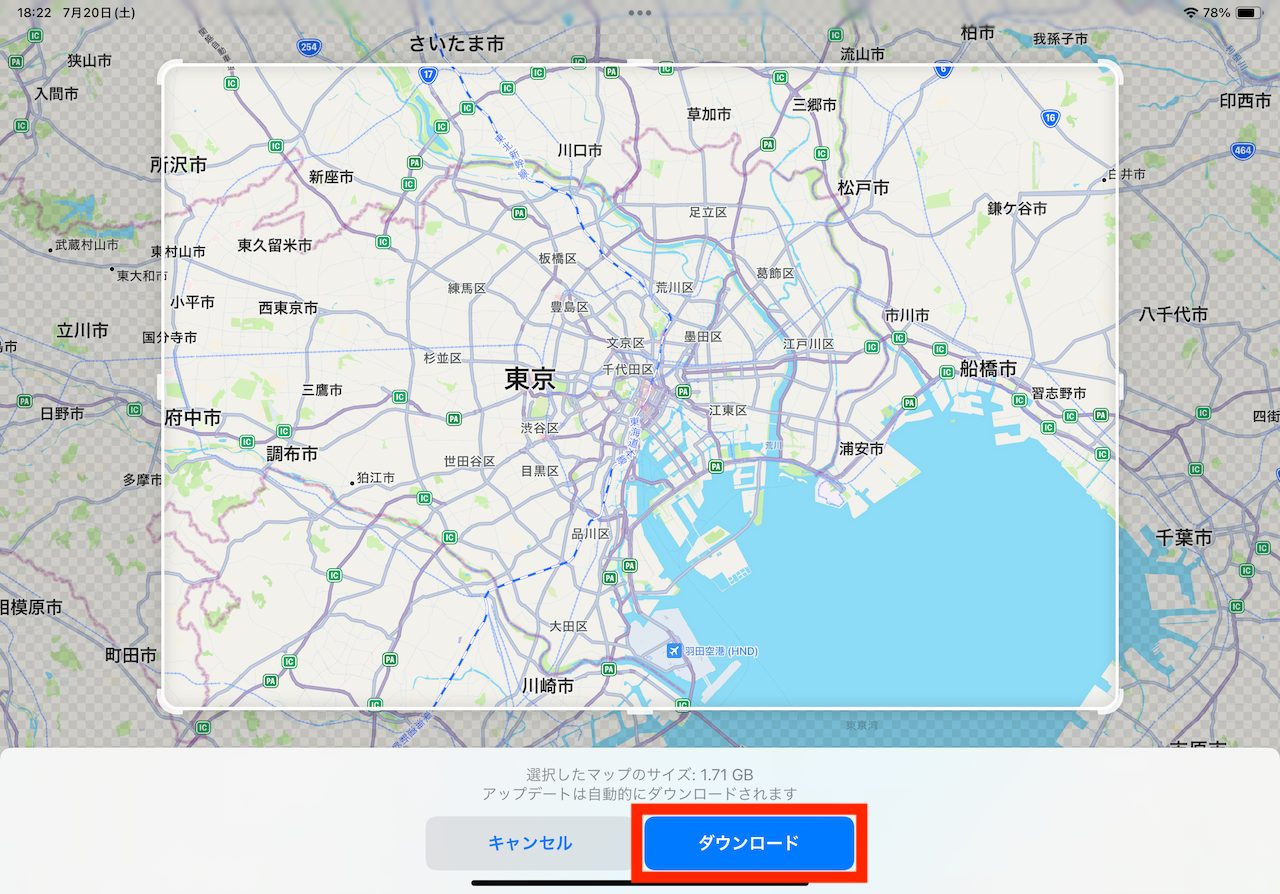
Task: Tap the large 東京 map label
Action: coord(530,379)
